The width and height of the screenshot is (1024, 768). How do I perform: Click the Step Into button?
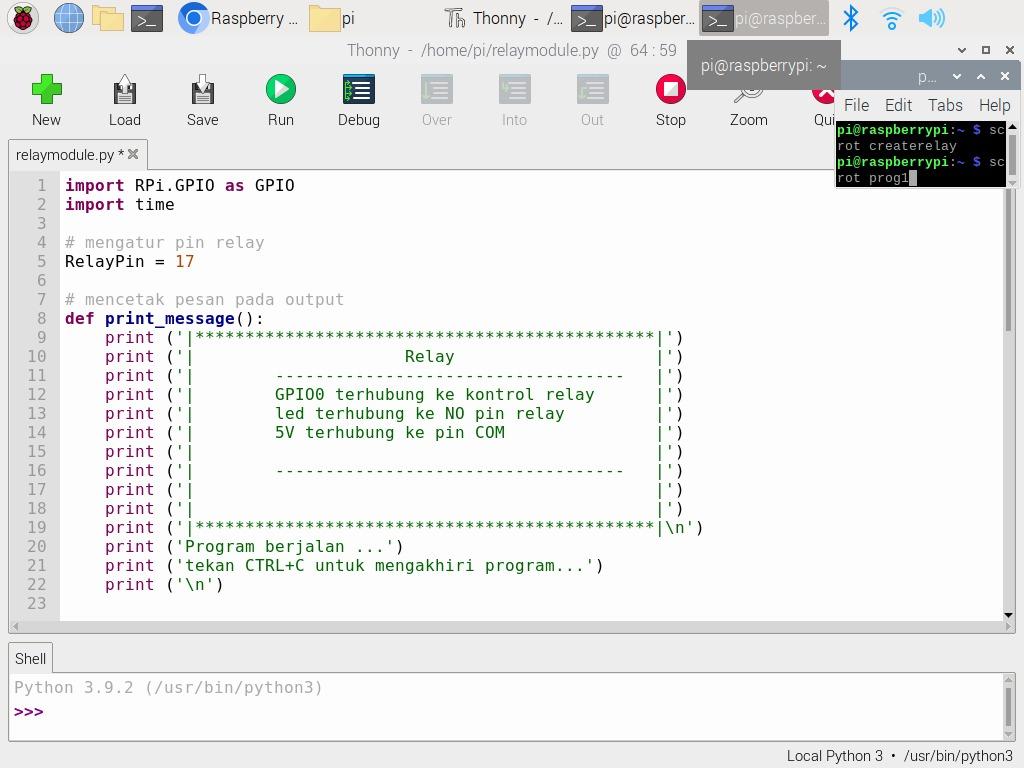pyautogui.click(x=514, y=100)
